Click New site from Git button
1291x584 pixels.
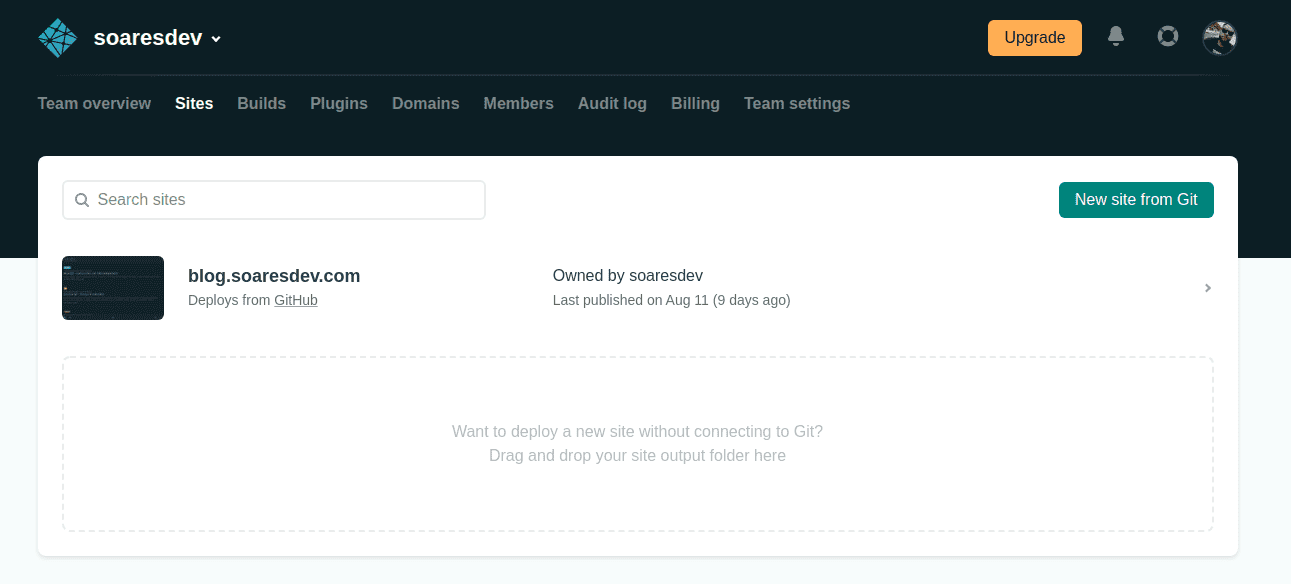tap(1135, 200)
